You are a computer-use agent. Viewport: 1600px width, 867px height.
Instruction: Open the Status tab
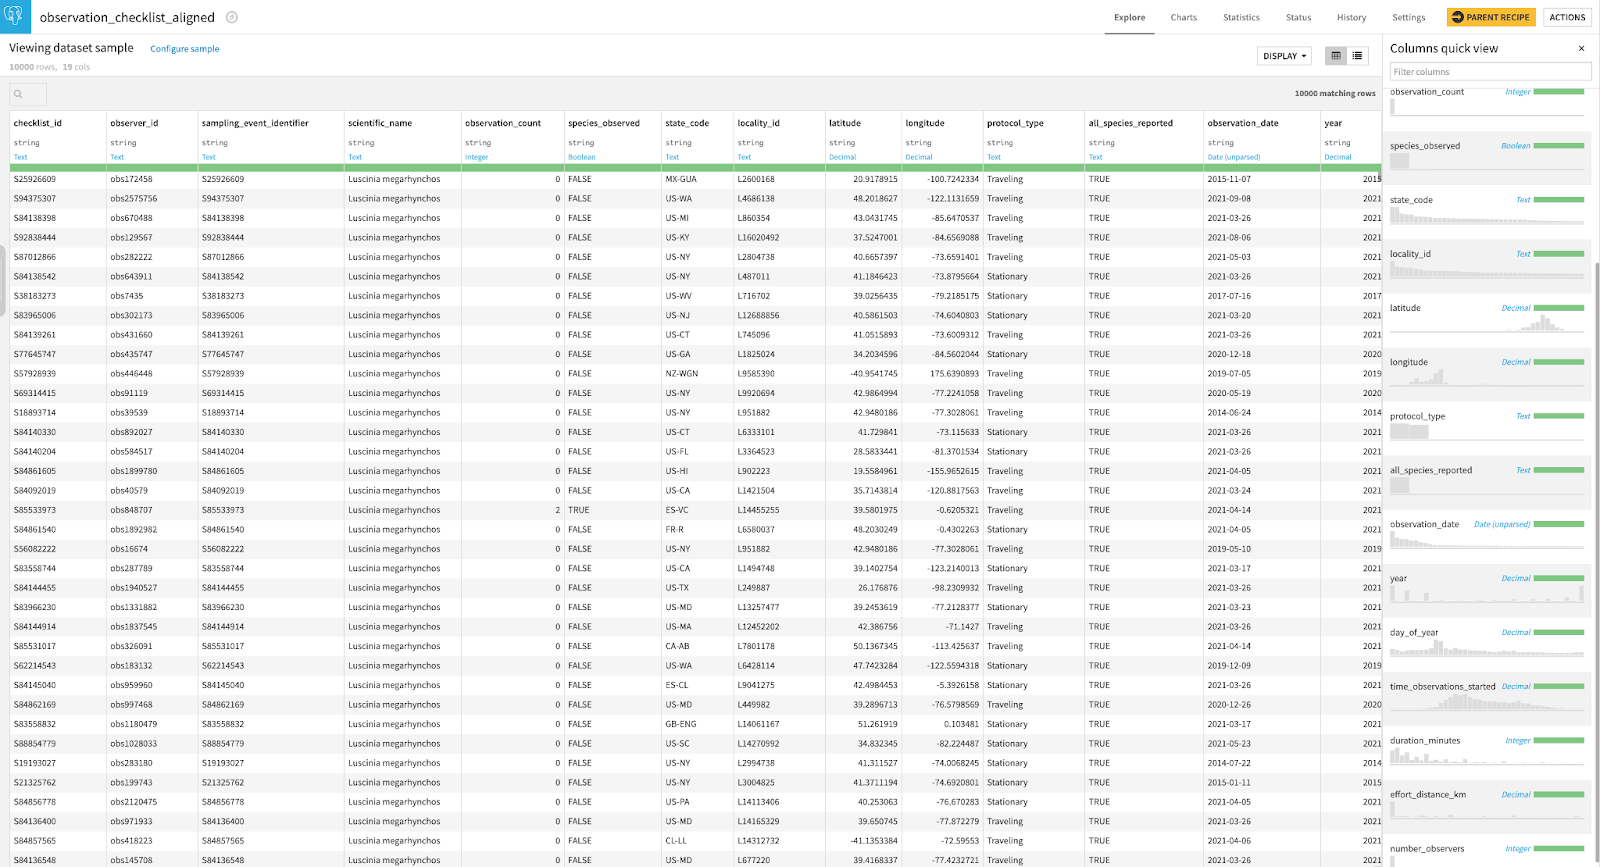point(1298,17)
